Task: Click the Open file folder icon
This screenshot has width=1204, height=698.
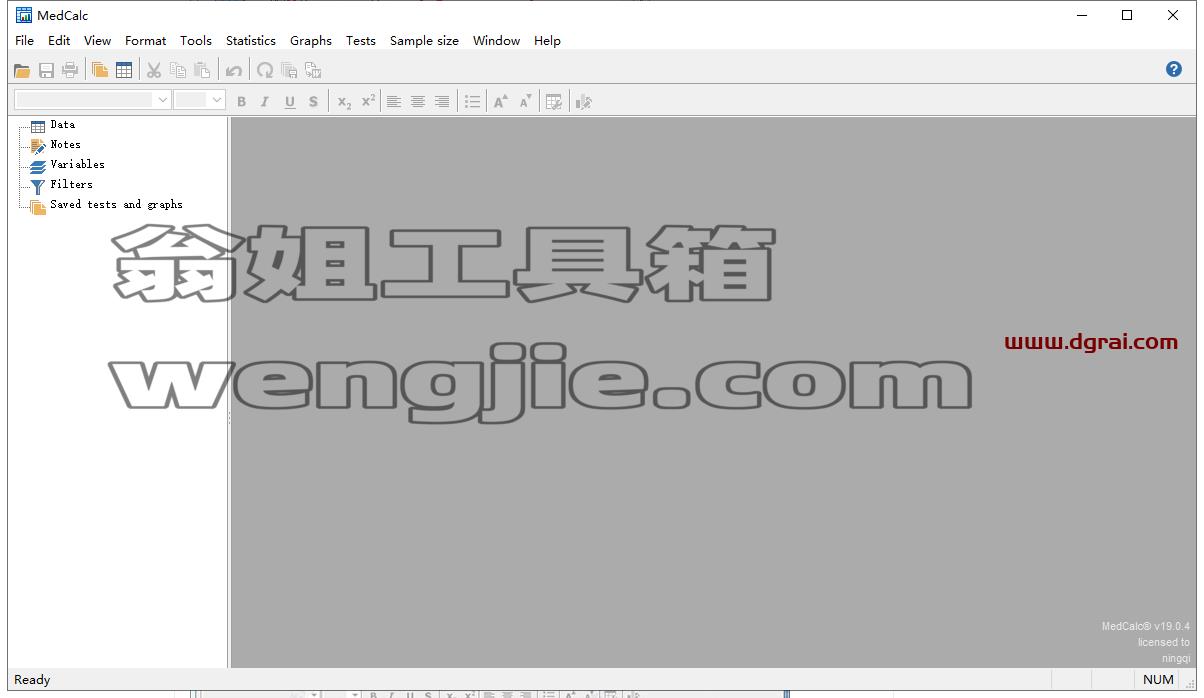Action: point(22,70)
